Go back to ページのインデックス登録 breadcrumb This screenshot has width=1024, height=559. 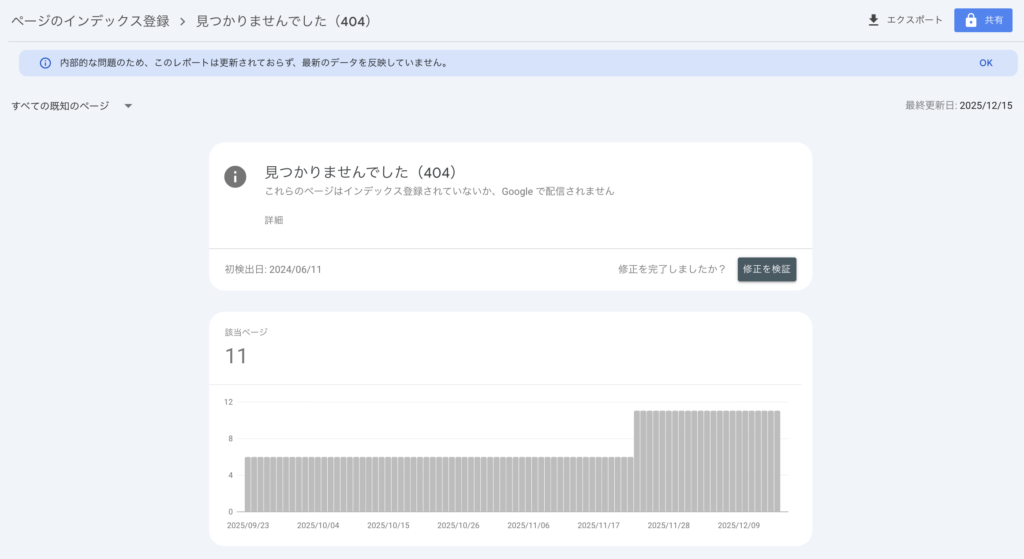[x=90, y=21]
